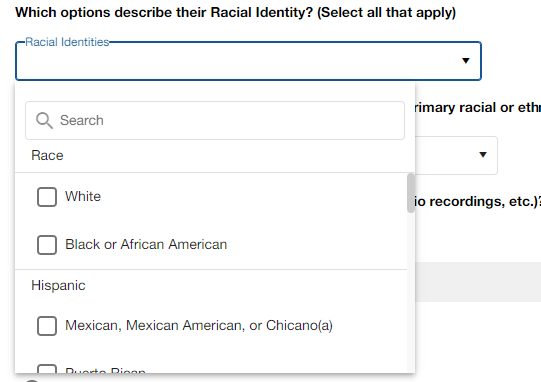Image resolution: width=541 pixels, height=382 pixels.
Task: Click the scrollbar track below the thumb
Action: coord(411,293)
